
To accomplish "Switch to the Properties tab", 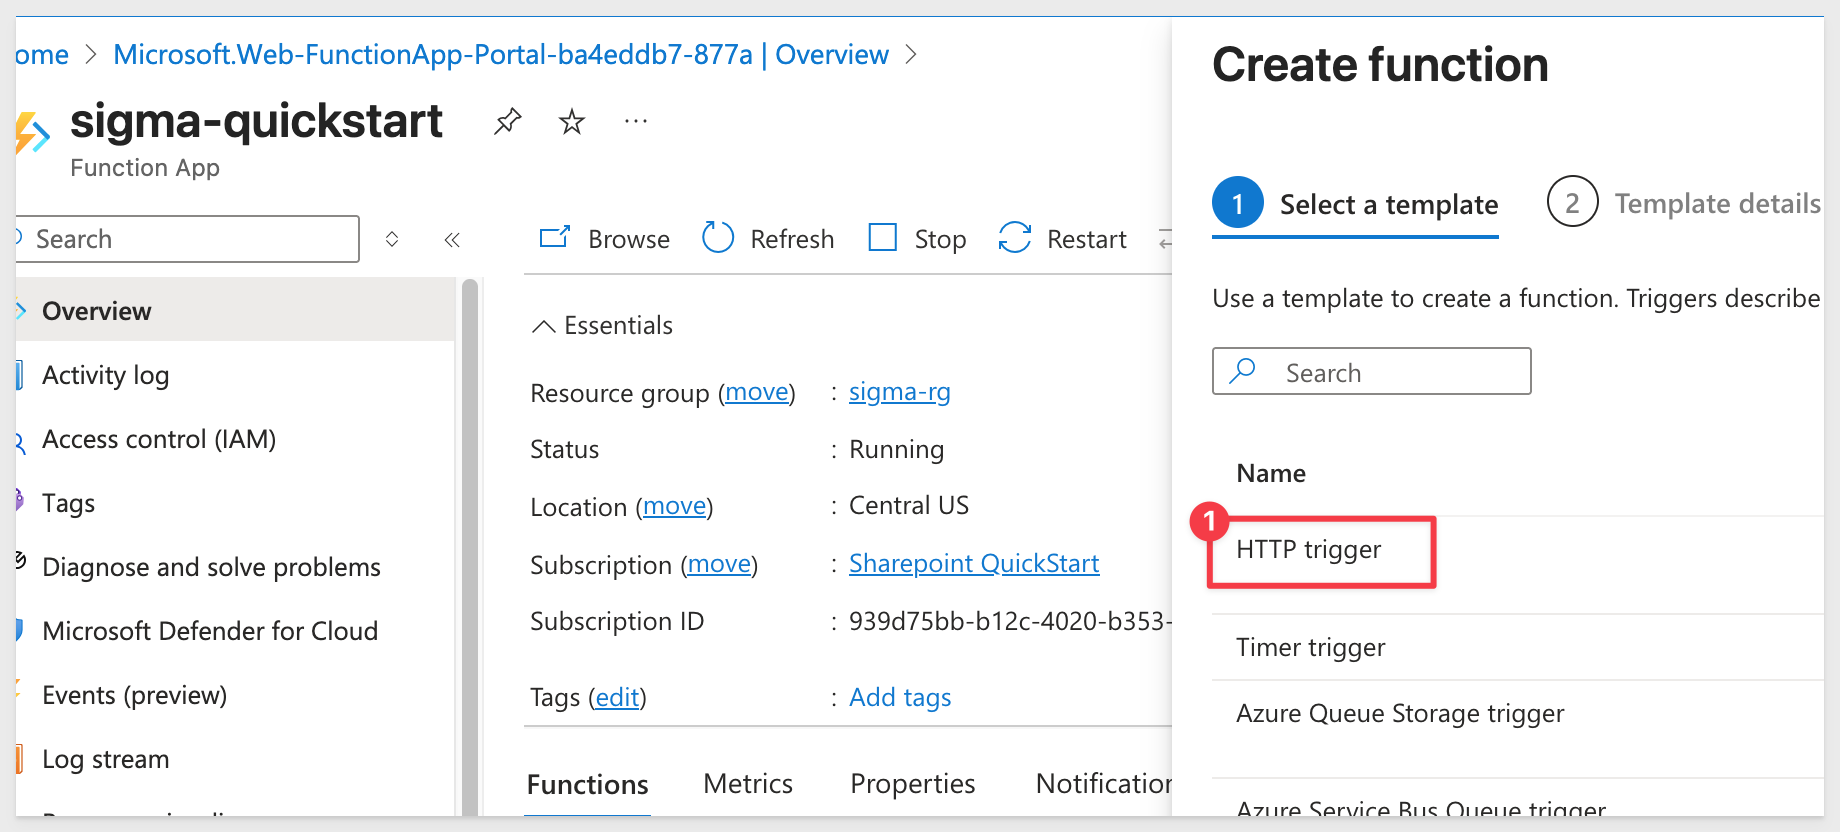I will (x=913, y=784).
